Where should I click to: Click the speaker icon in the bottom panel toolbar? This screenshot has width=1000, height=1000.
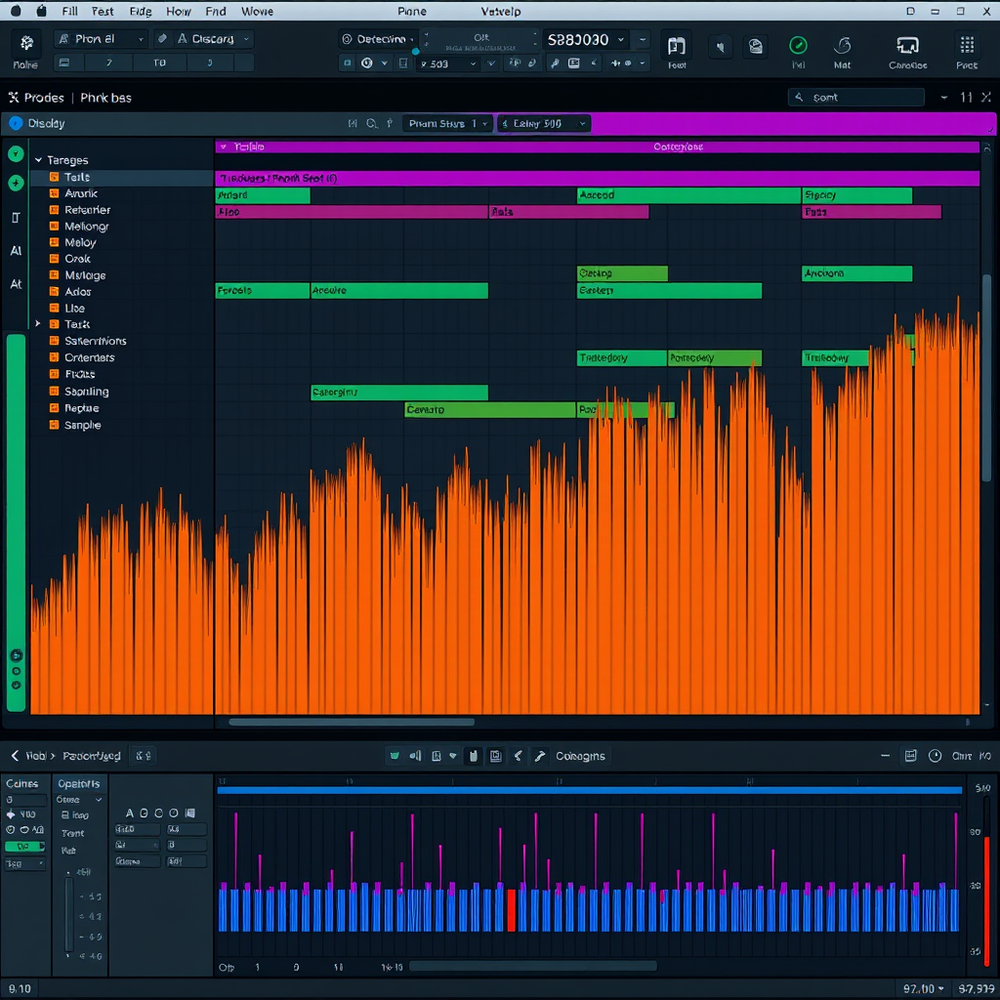pos(415,756)
